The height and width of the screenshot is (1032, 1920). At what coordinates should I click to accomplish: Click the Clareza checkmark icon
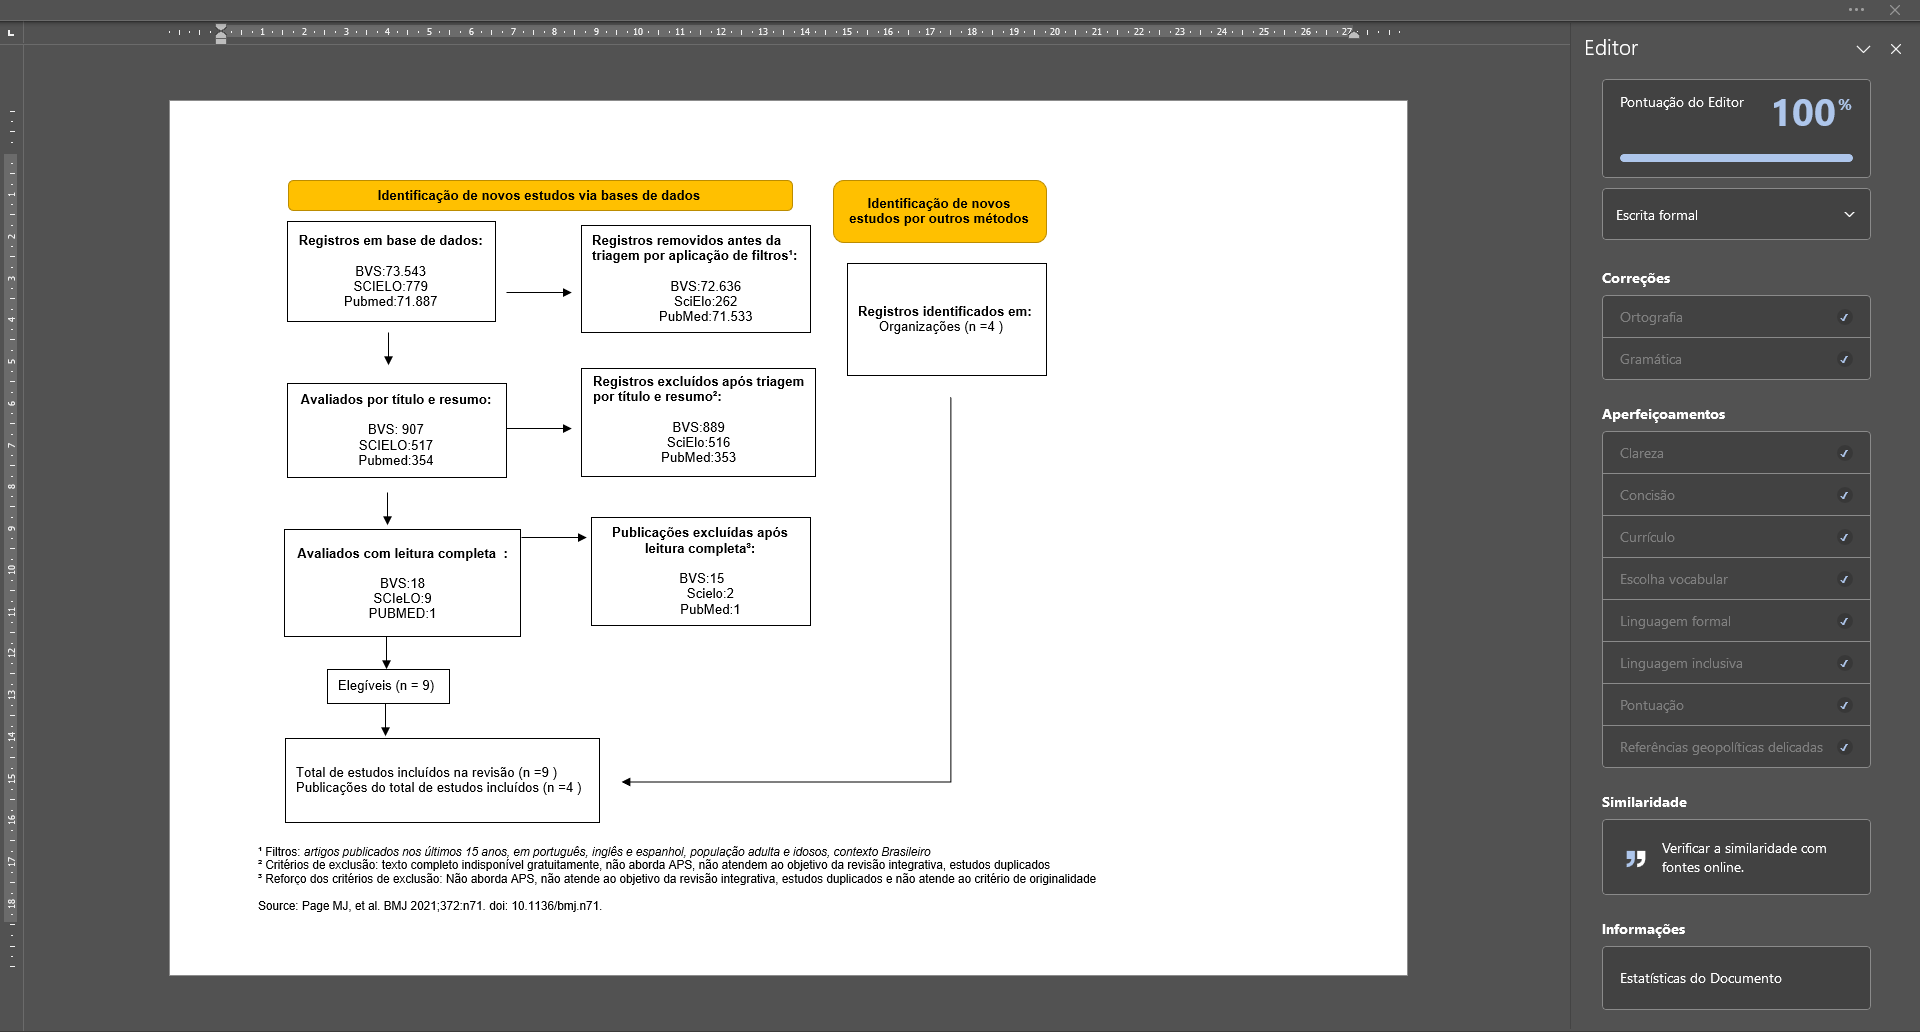tap(1844, 453)
